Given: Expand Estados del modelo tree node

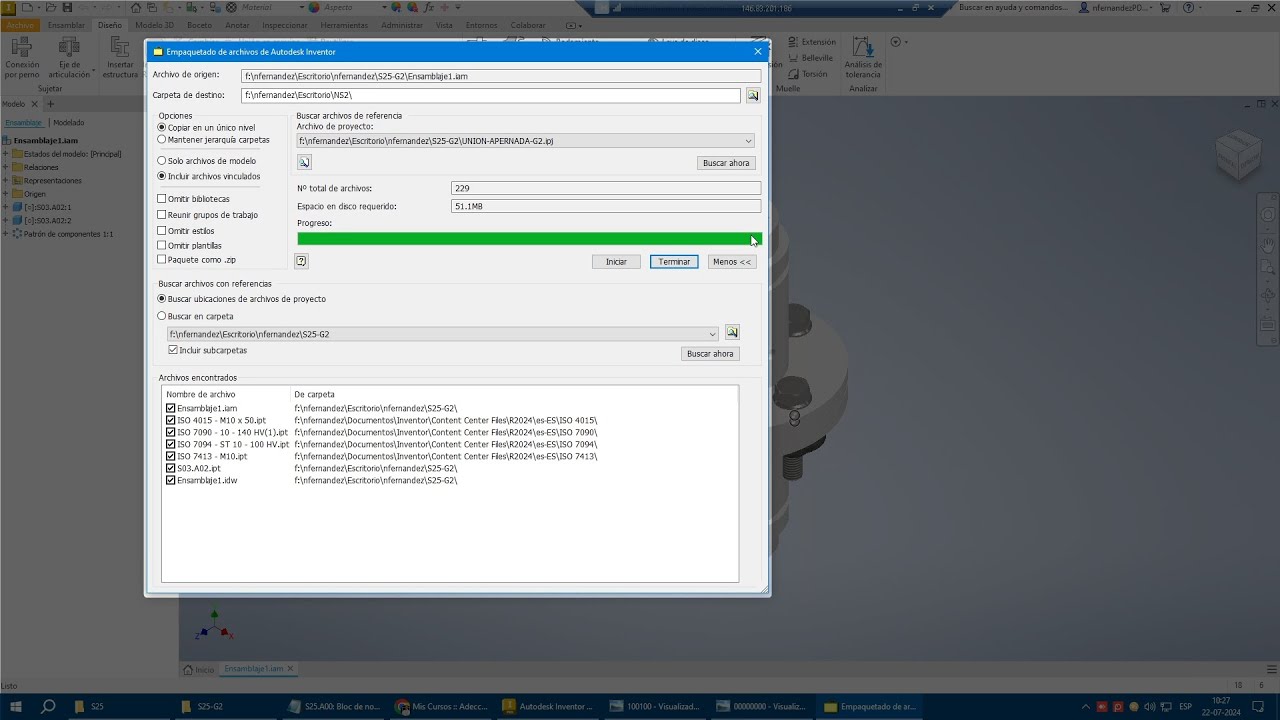Looking at the screenshot, I should coord(6,154).
